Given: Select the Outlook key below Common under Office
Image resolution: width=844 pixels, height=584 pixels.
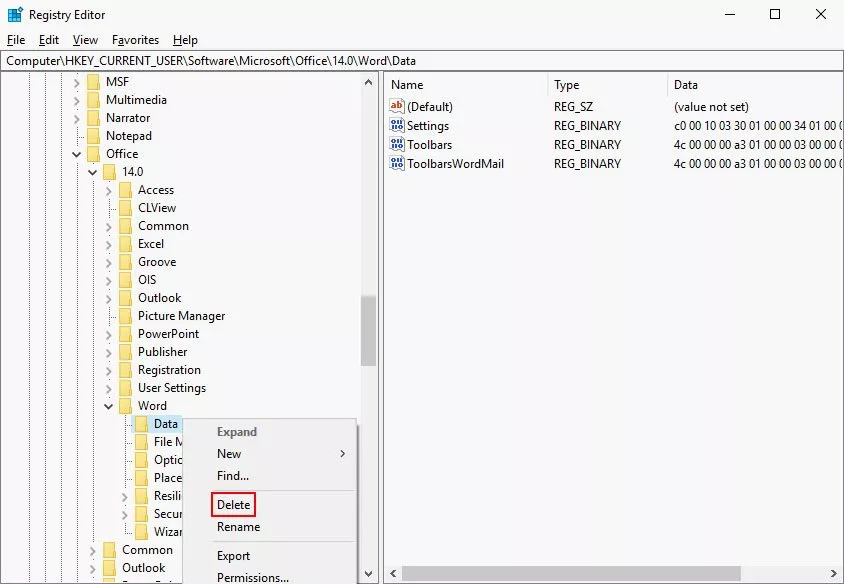Looking at the screenshot, I should 144,568.
